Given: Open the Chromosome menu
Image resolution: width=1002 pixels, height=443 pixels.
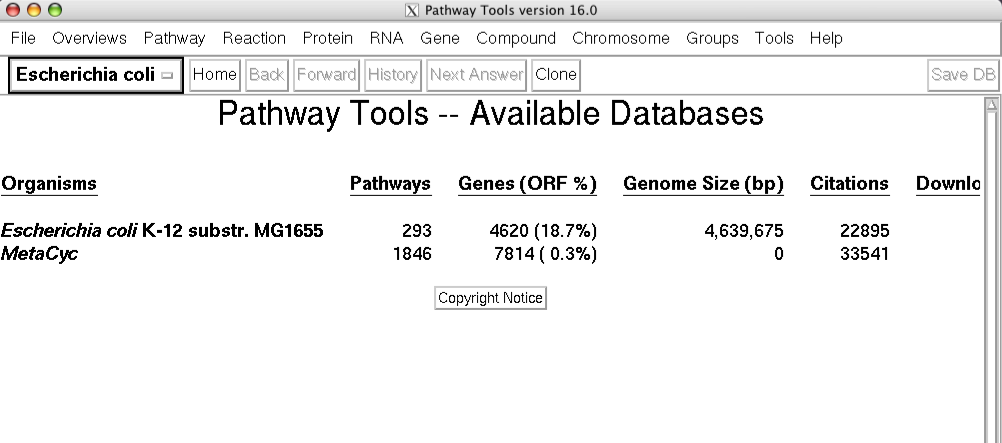Looking at the screenshot, I should tap(621, 39).
